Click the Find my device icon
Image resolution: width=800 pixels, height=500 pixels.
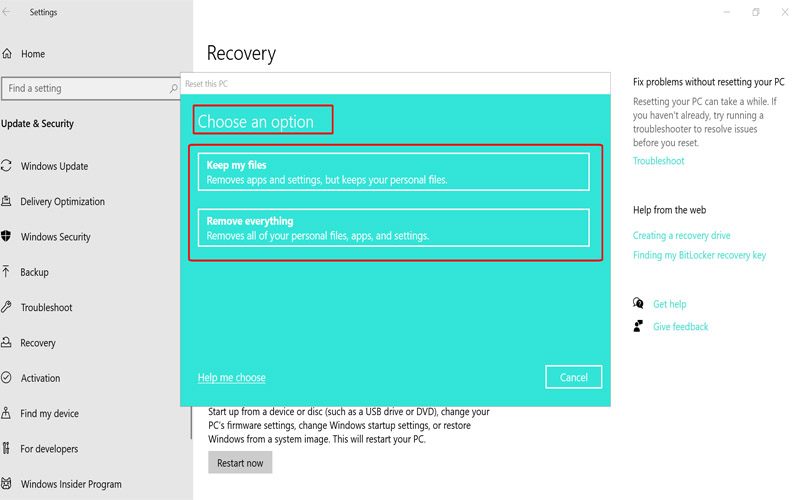pyautogui.click(x=6, y=413)
